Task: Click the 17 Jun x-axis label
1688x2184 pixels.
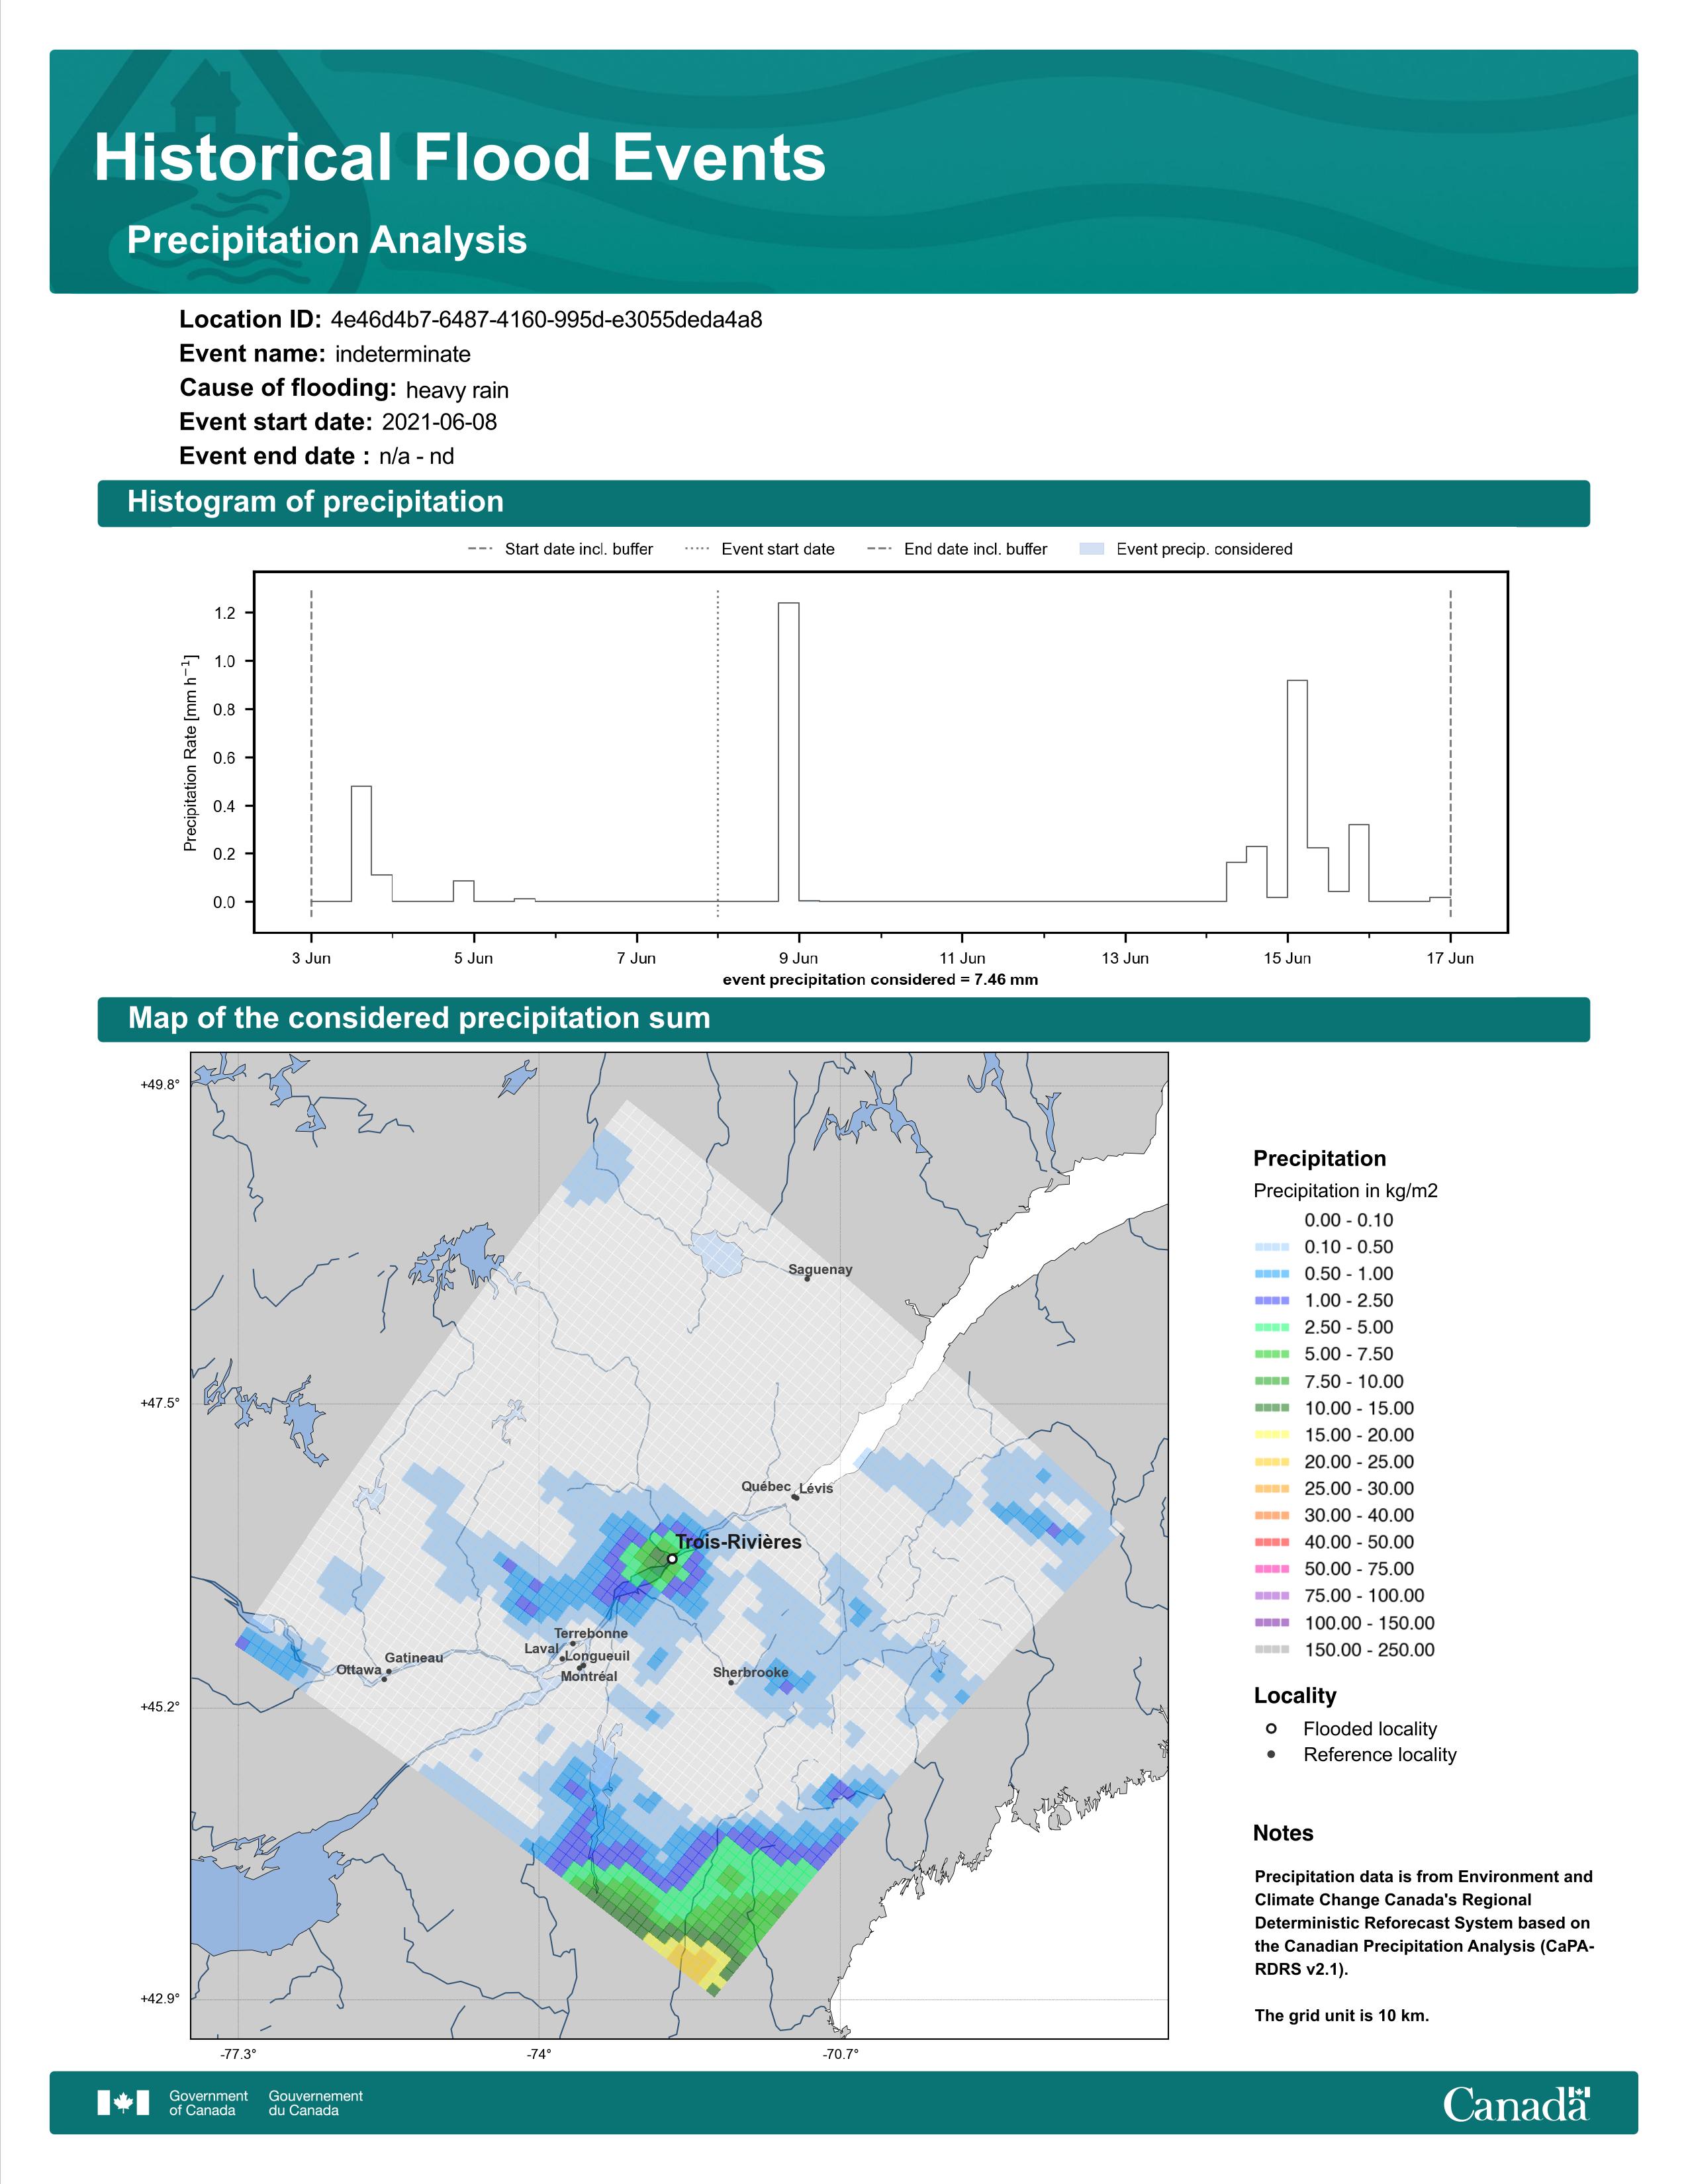Action: coord(1450,958)
